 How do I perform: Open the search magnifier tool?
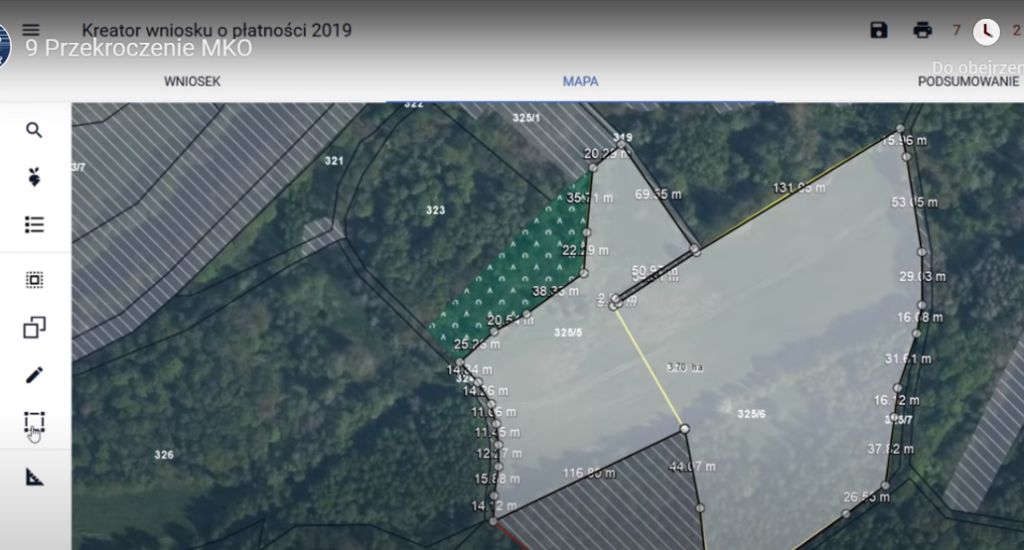pos(34,130)
